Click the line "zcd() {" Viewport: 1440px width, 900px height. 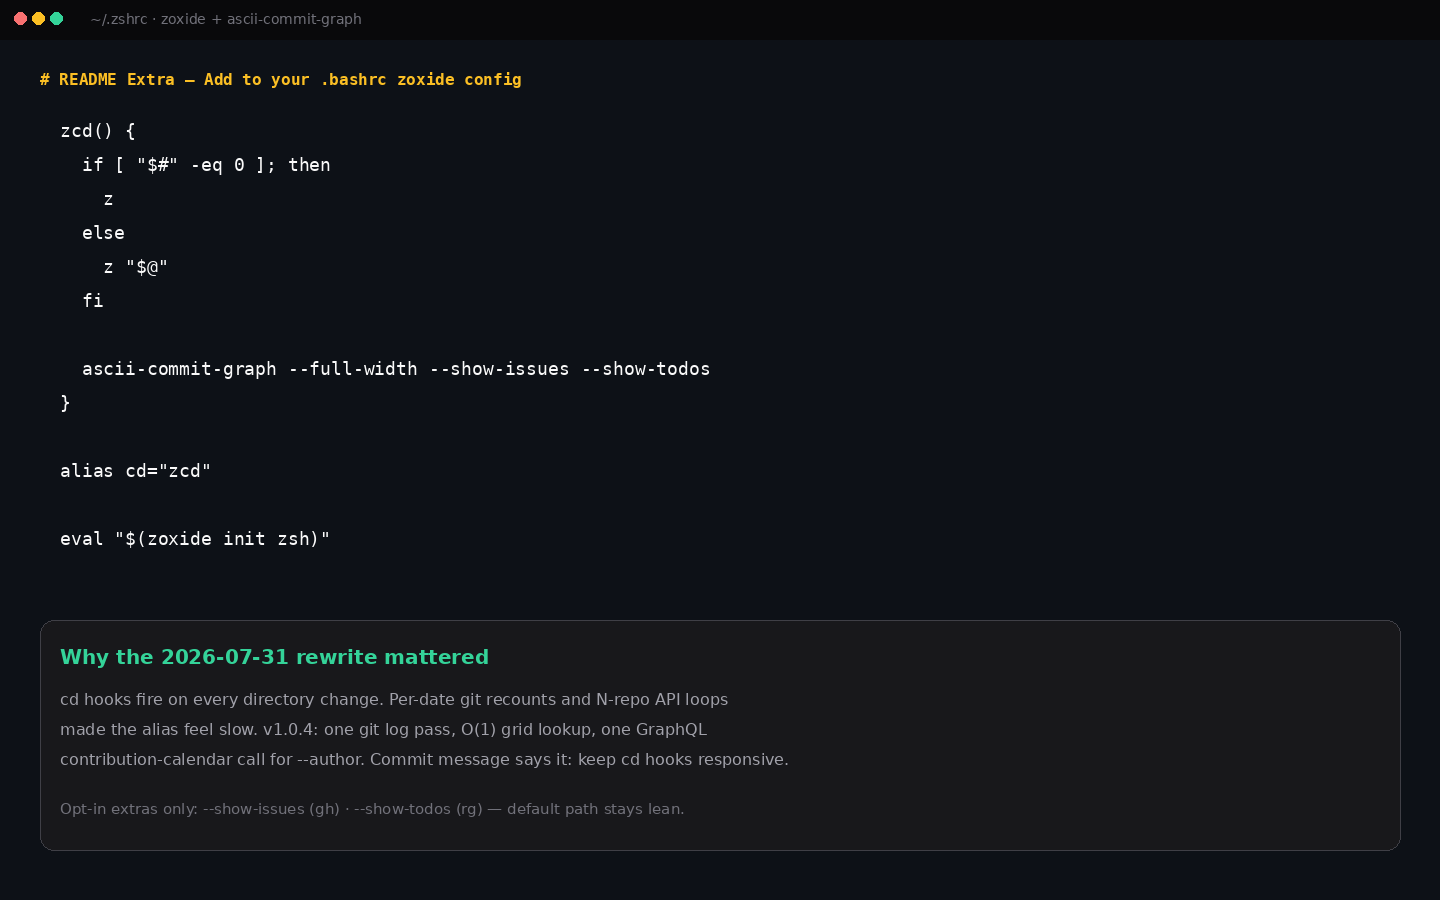(97, 131)
